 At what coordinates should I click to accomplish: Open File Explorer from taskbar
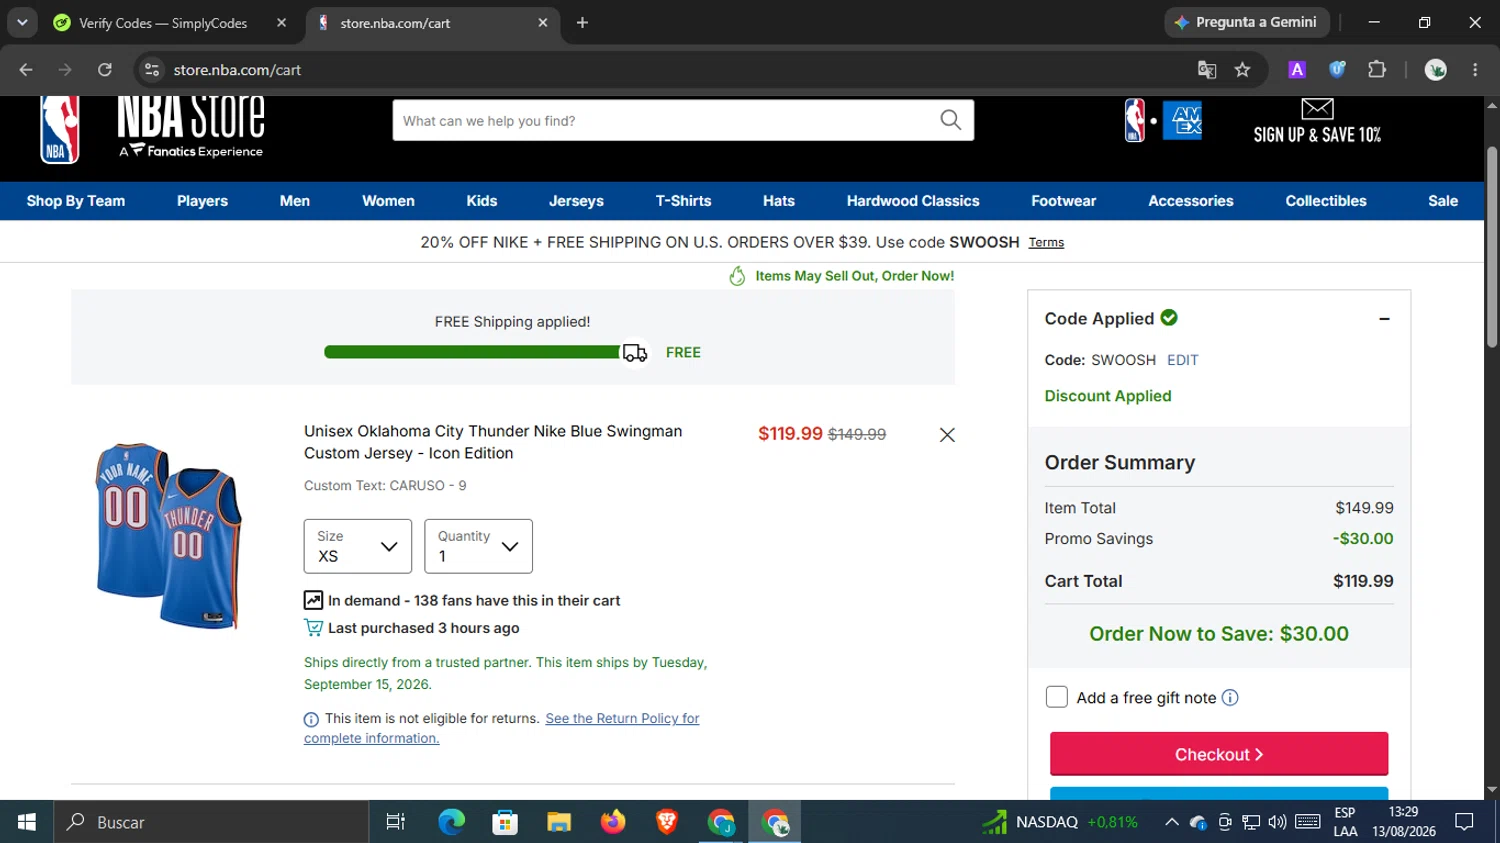click(x=559, y=822)
